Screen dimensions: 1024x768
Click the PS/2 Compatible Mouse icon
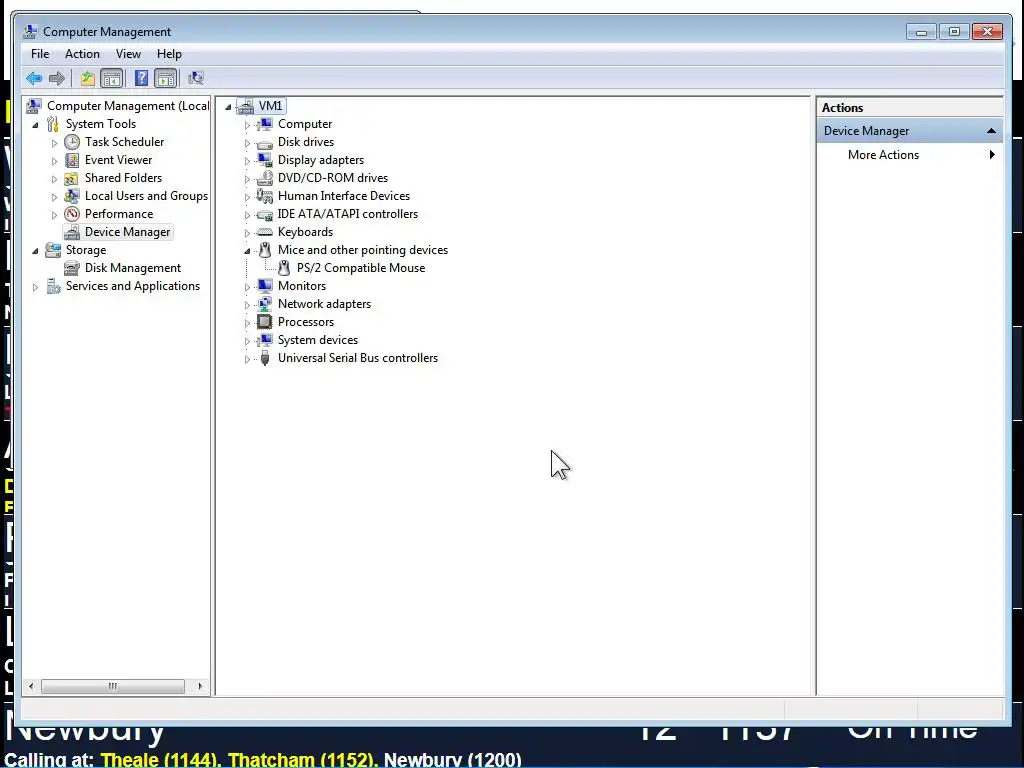tap(284, 268)
